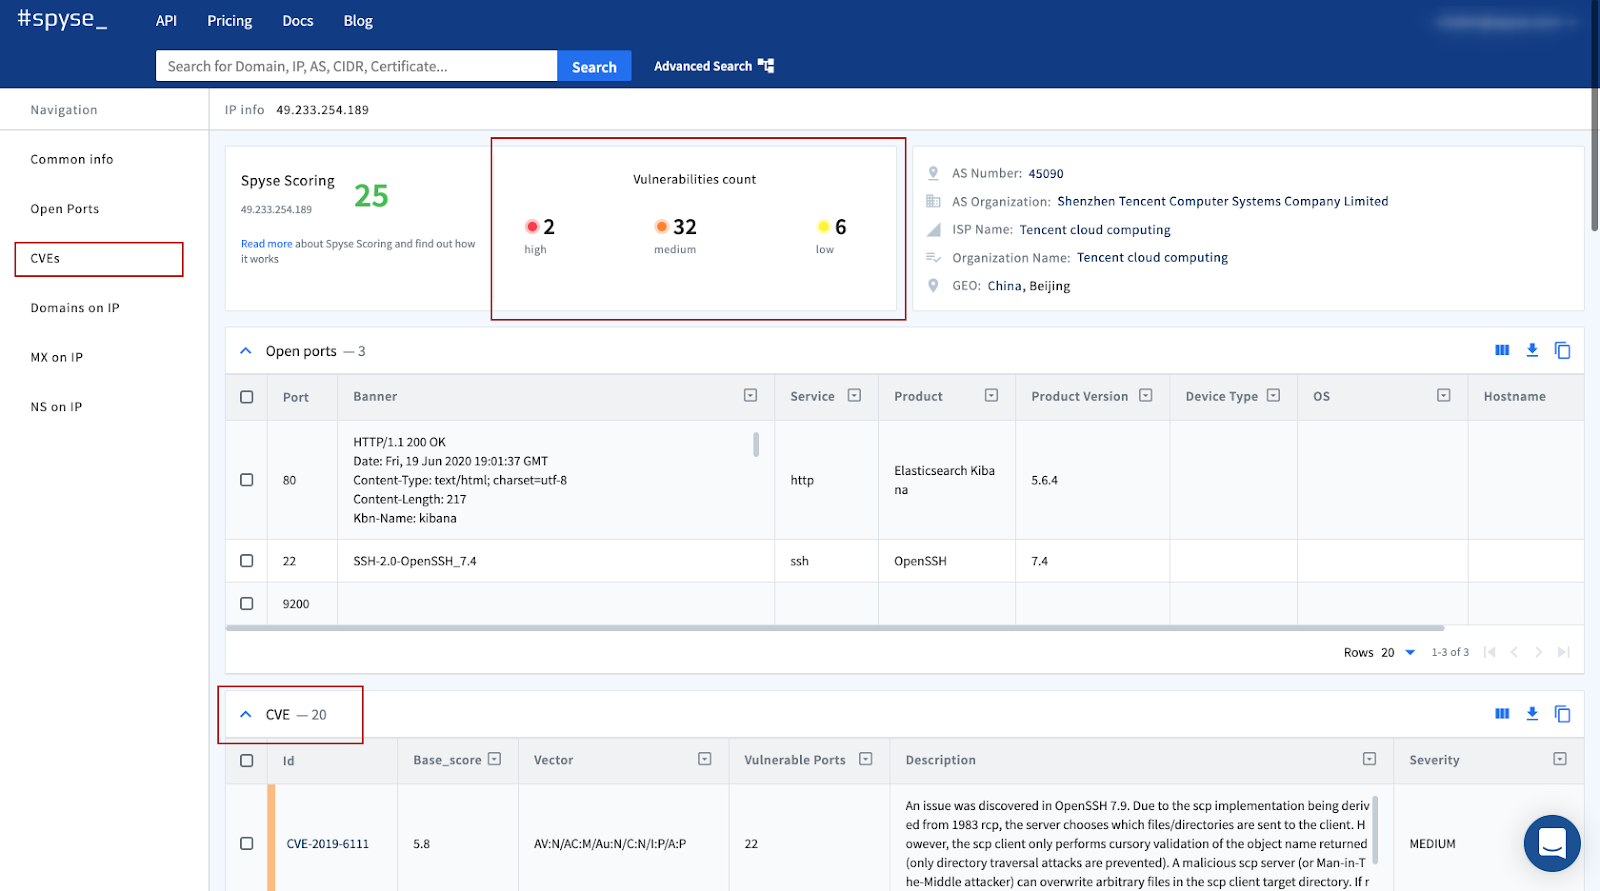Open Description column filter dropdown
1600x891 pixels.
tap(1370, 760)
